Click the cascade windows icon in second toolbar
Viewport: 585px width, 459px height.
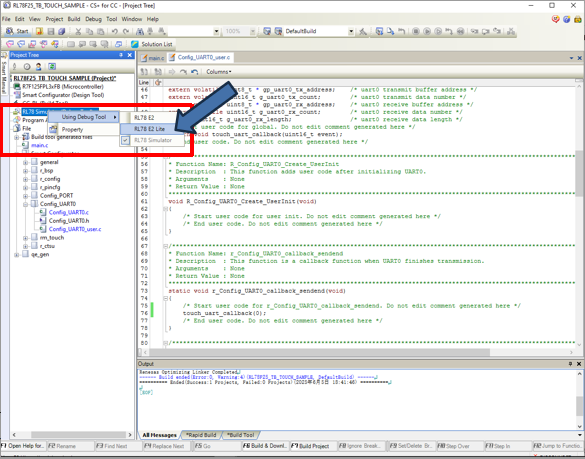coord(119,44)
